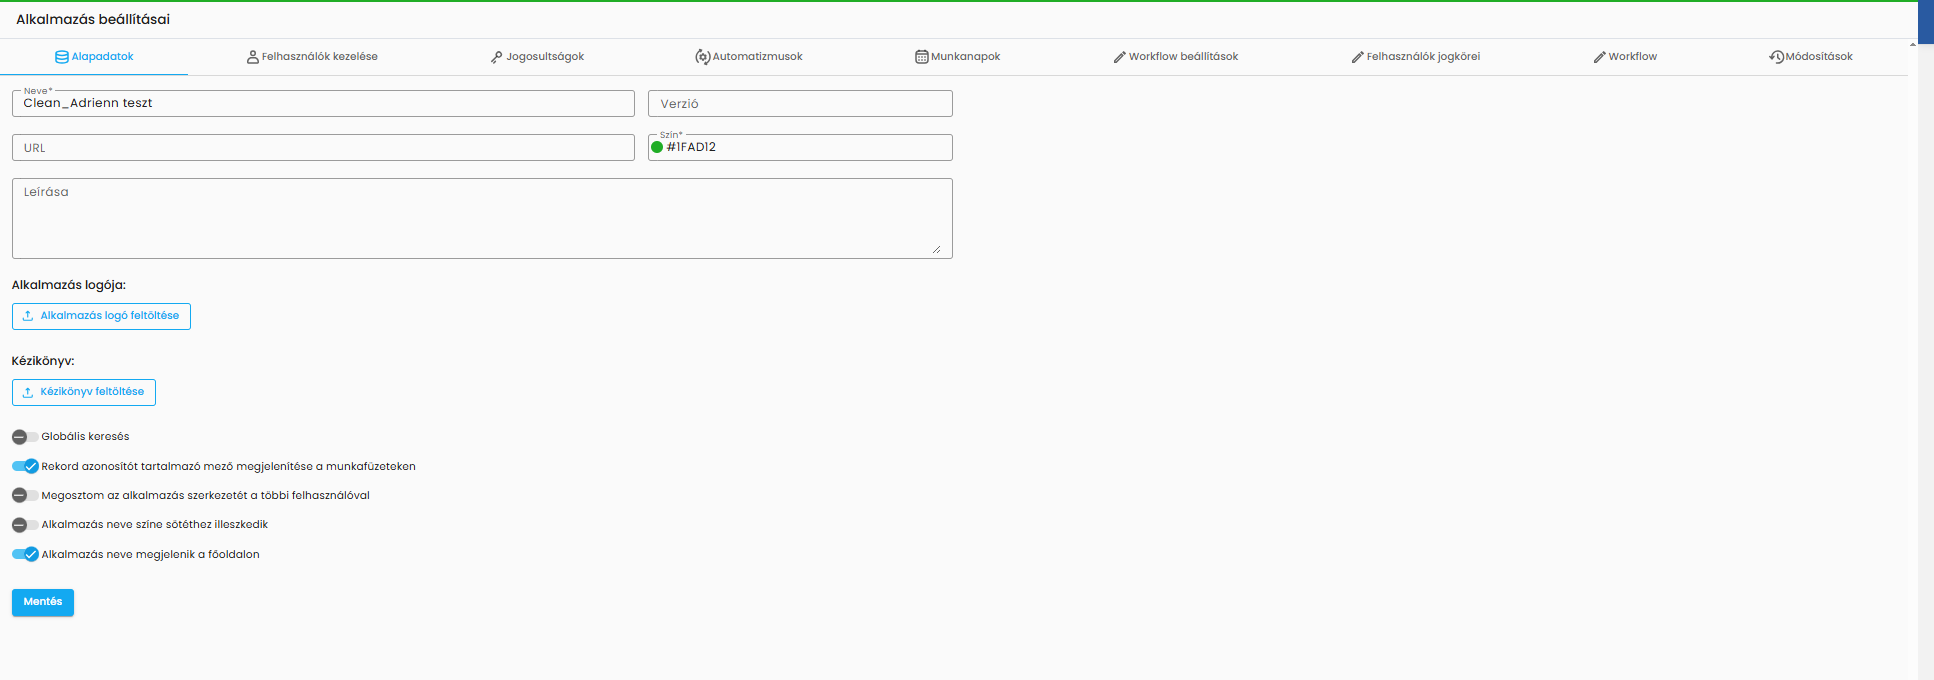Click the gear icon of Automatizmusok
This screenshot has width=1934, height=680.
point(703,57)
